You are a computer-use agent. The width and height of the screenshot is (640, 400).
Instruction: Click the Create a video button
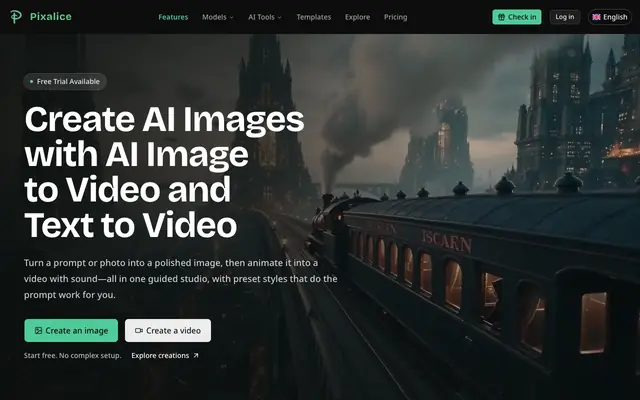168,331
